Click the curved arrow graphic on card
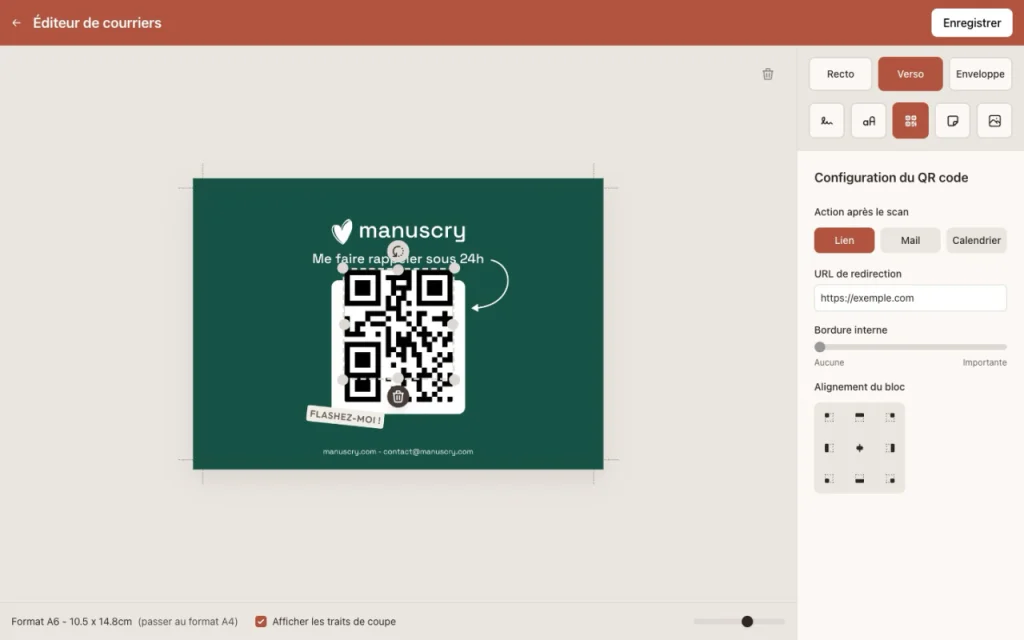Viewport: 1024px width, 640px height. 490,285
